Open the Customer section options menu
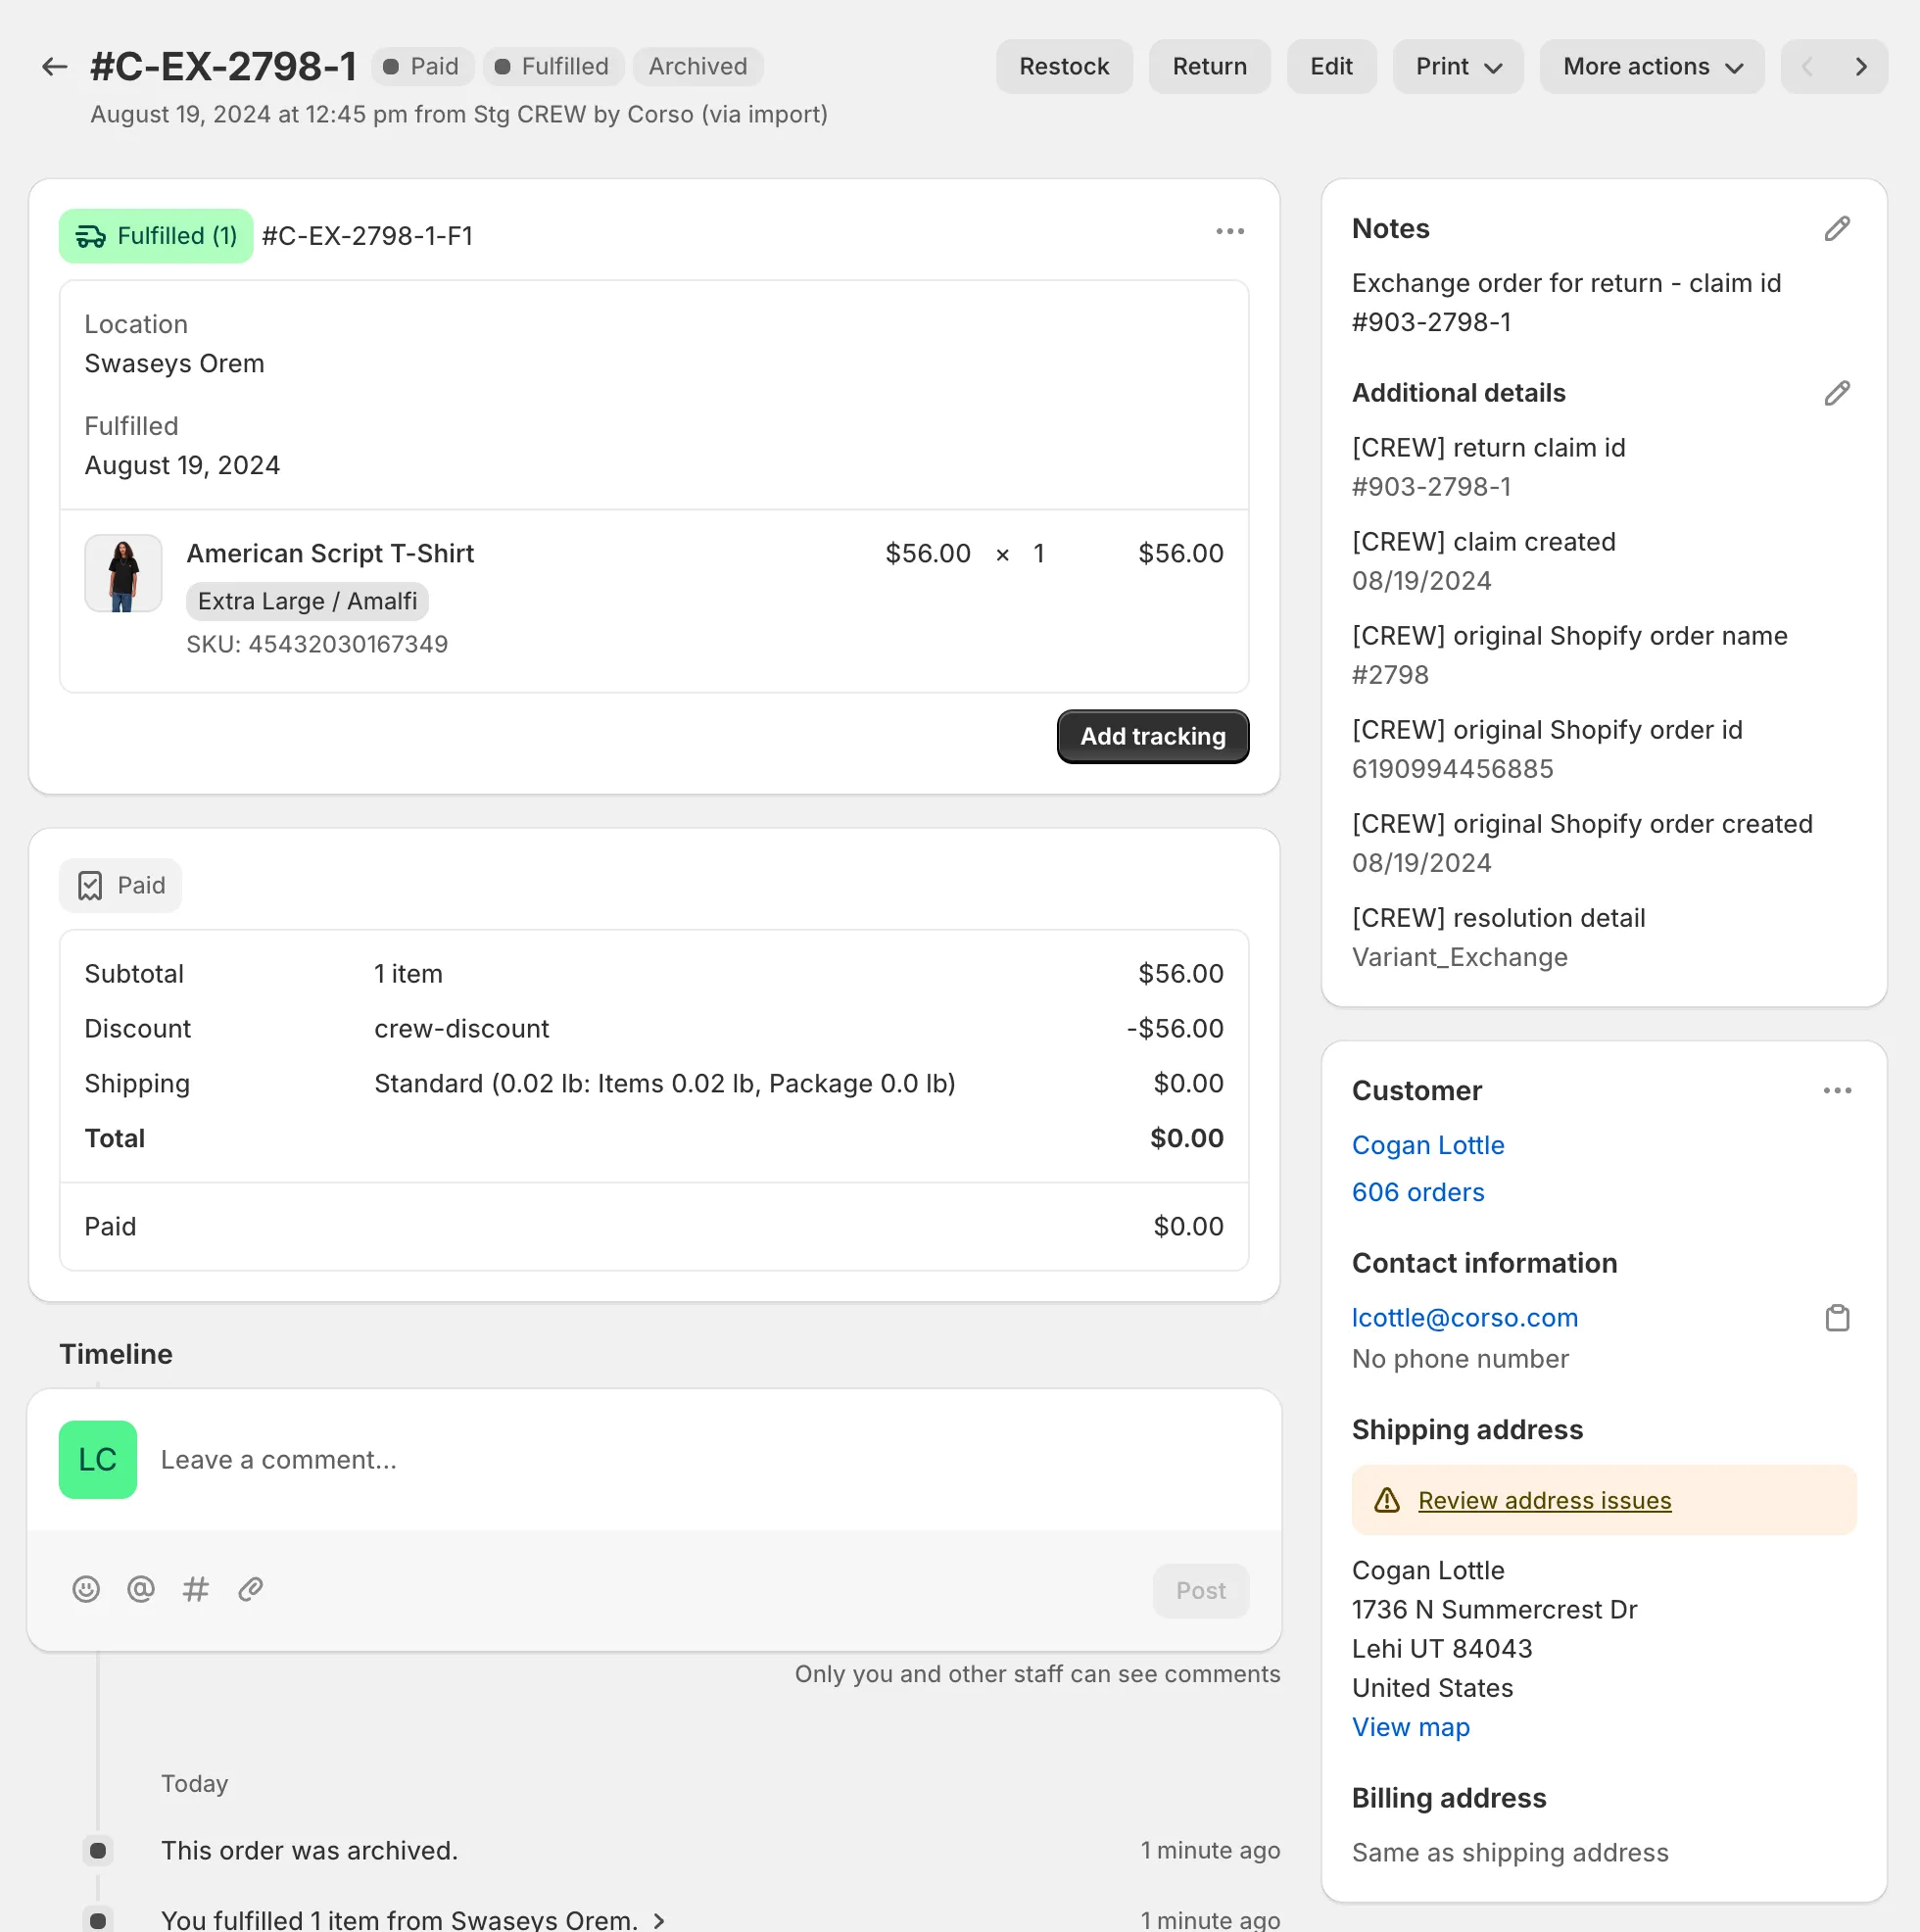 [x=1837, y=1090]
